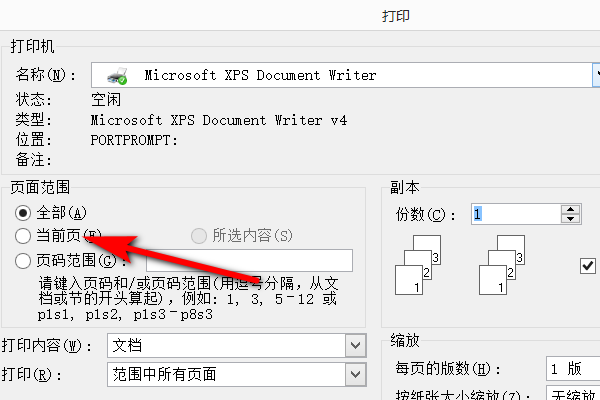Click the 类型 value Microsoft XPS Document Writer v4
Viewport: 600px width, 400px height.
pyautogui.click(x=218, y=120)
